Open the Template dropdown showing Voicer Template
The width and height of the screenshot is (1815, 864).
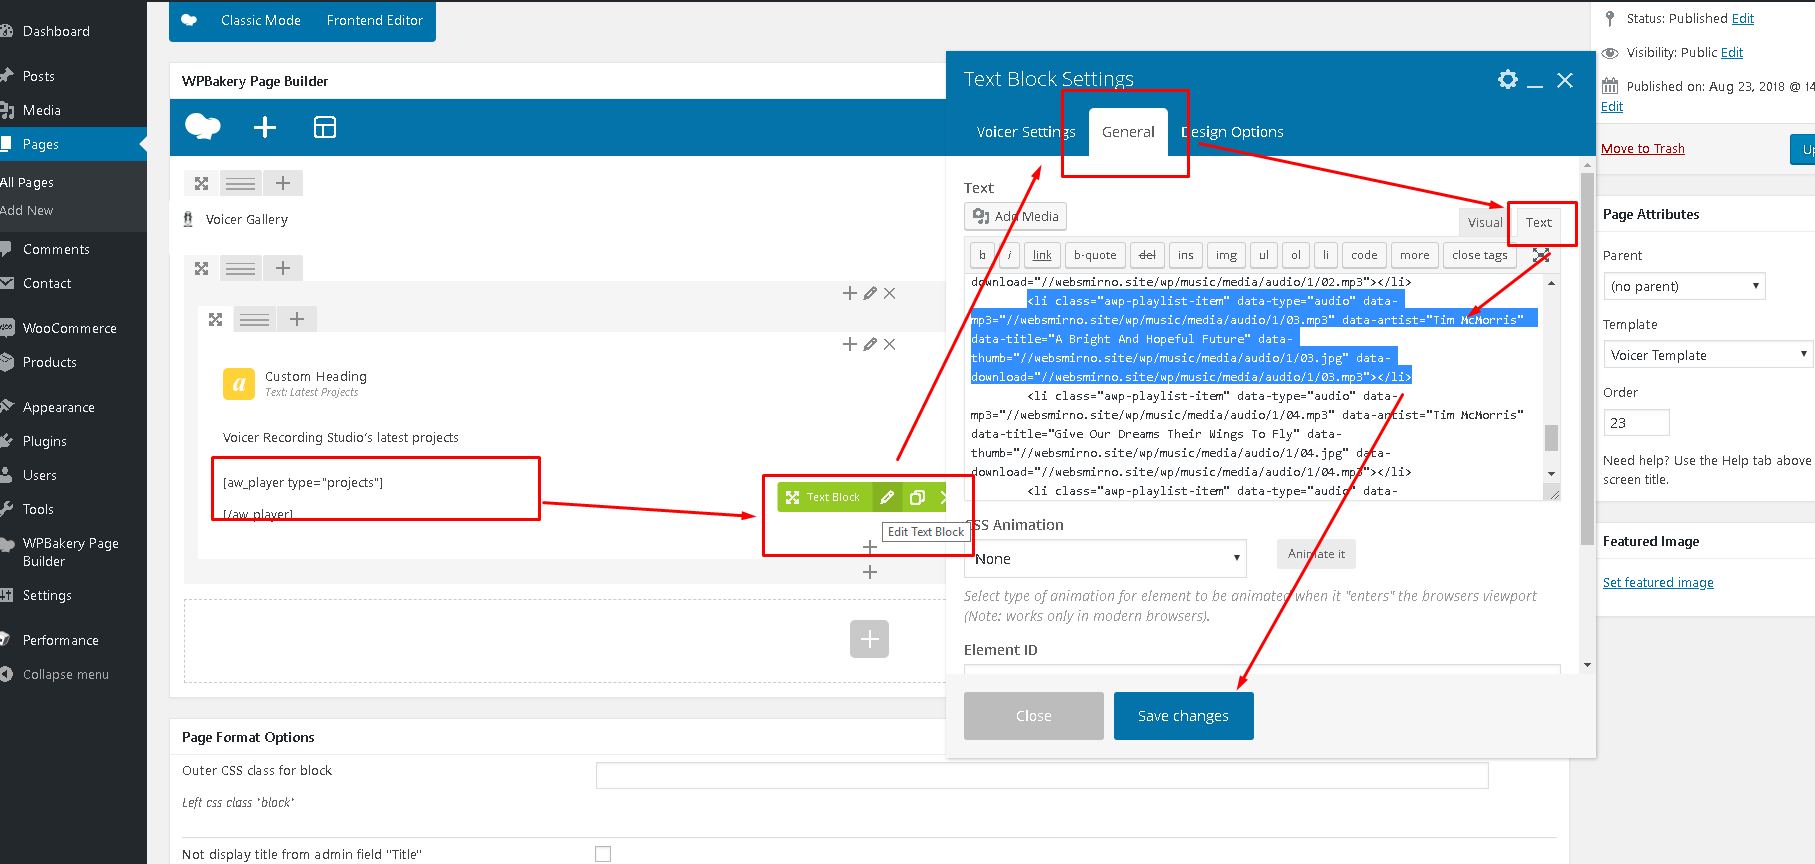click(1708, 355)
